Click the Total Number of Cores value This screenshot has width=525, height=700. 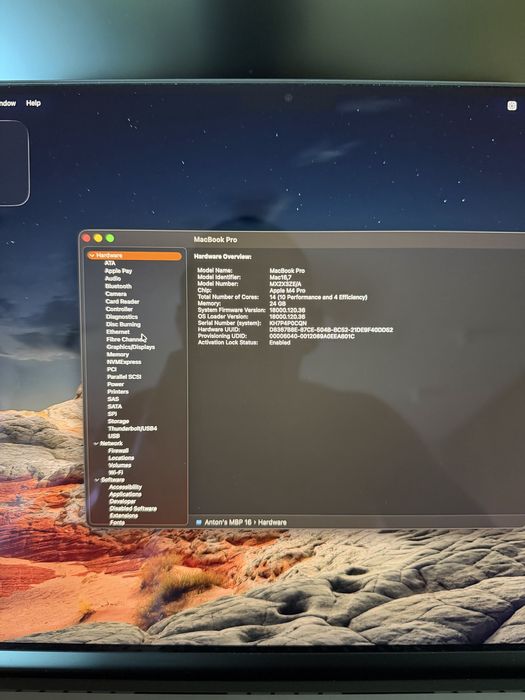tap(318, 297)
